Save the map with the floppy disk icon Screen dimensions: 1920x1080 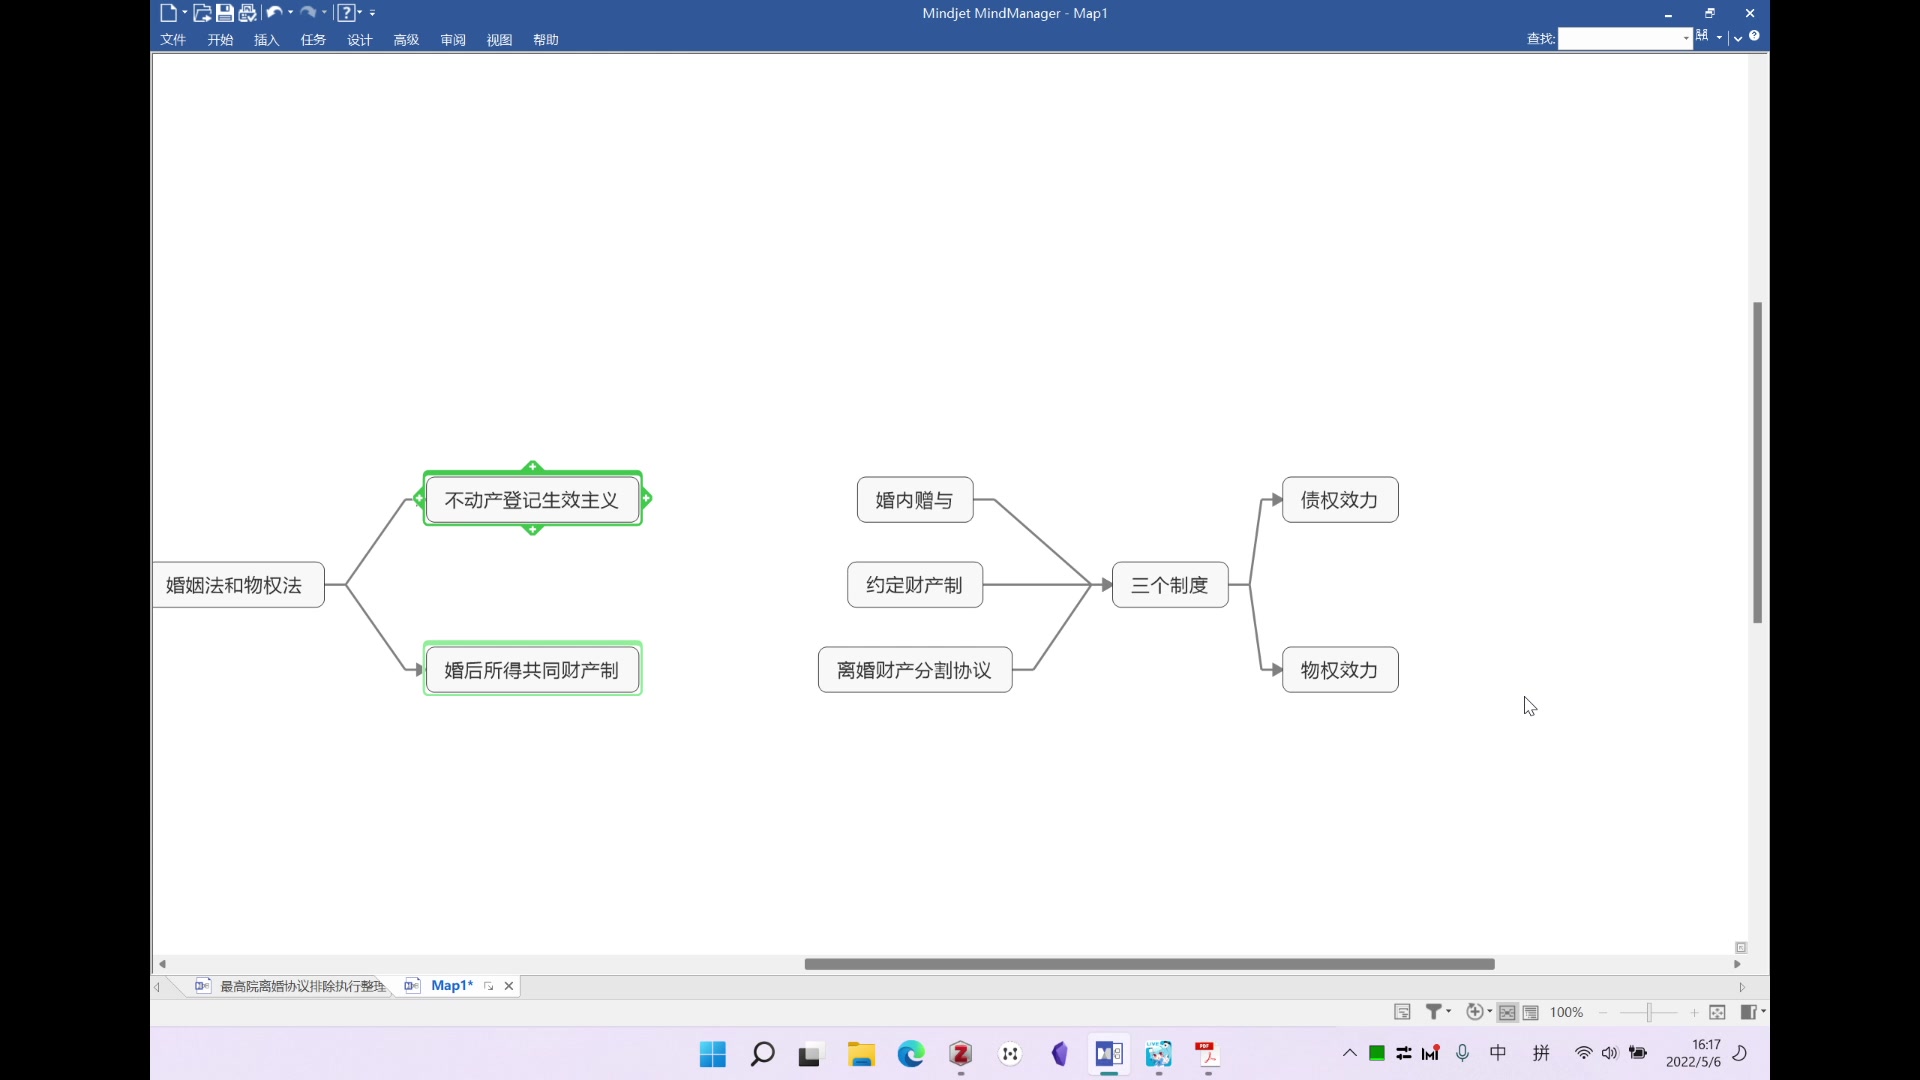point(225,13)
